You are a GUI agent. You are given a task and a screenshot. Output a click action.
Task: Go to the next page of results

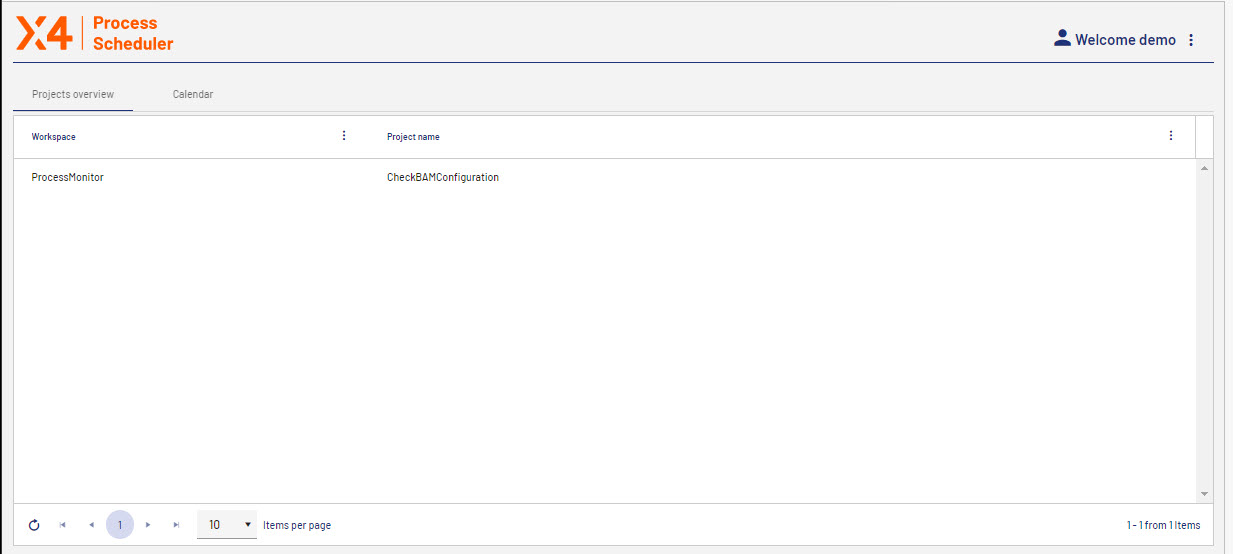coord(148,525)
